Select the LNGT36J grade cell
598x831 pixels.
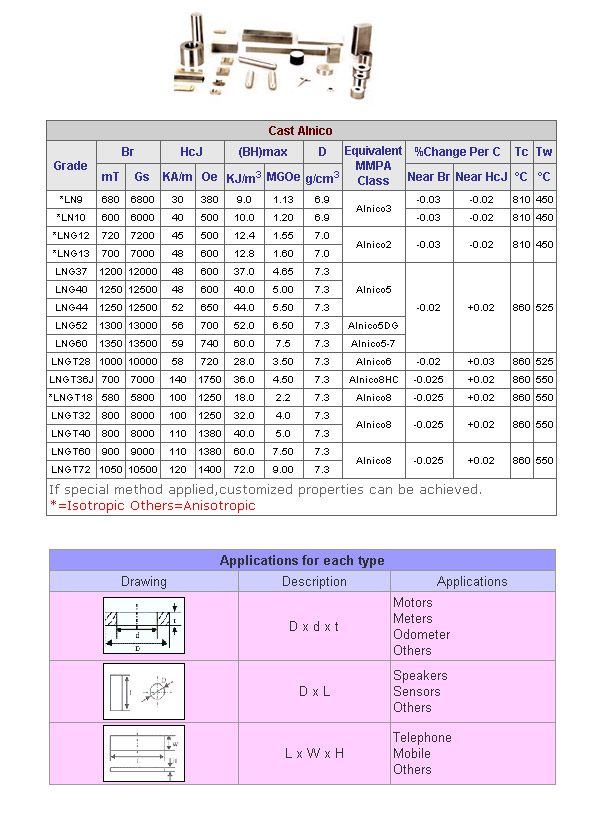tap(71, 379)
